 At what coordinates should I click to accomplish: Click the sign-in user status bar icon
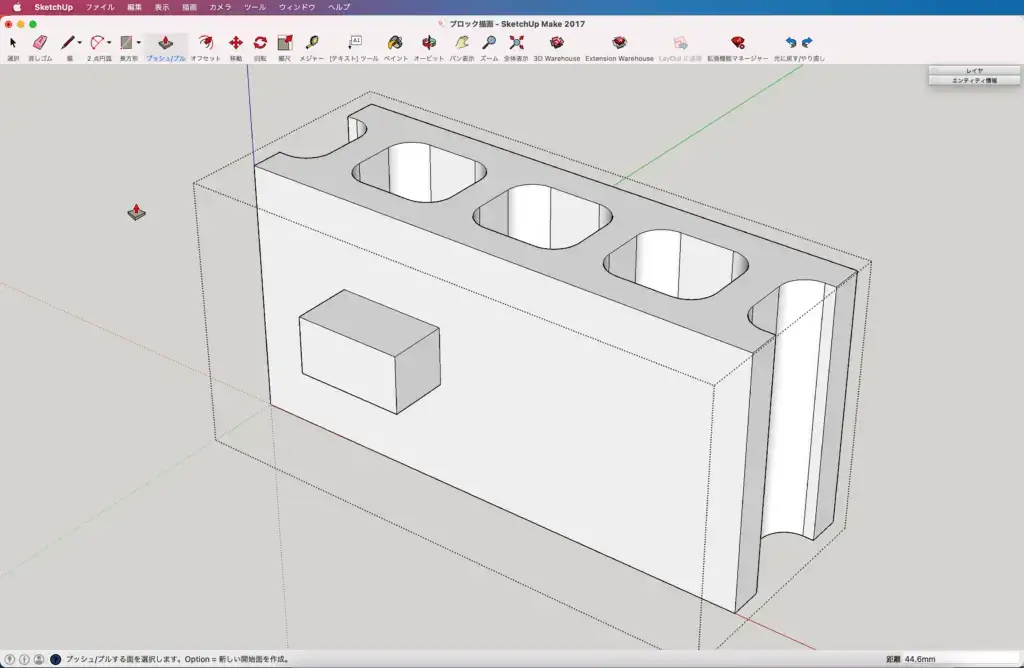[39, 660]
